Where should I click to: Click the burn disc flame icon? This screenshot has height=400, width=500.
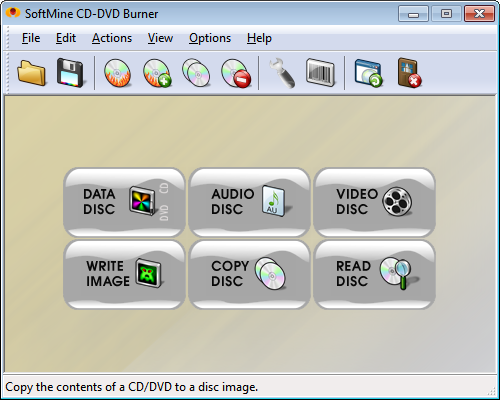[117, 73]
